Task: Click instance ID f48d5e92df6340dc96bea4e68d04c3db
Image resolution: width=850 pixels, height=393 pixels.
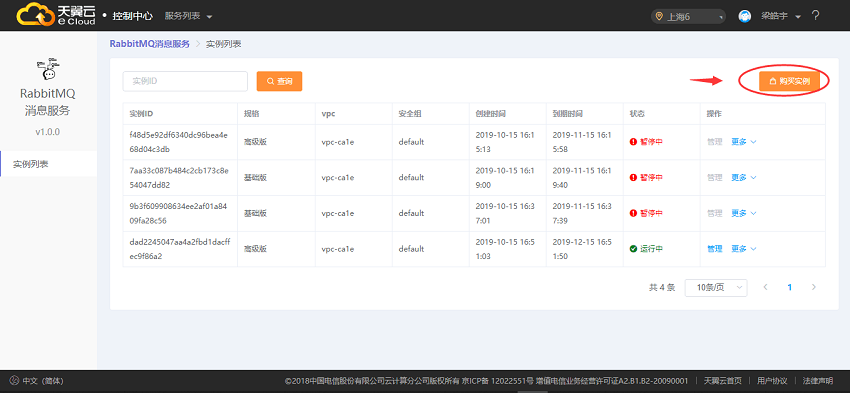Action: (x=179, y=141)
